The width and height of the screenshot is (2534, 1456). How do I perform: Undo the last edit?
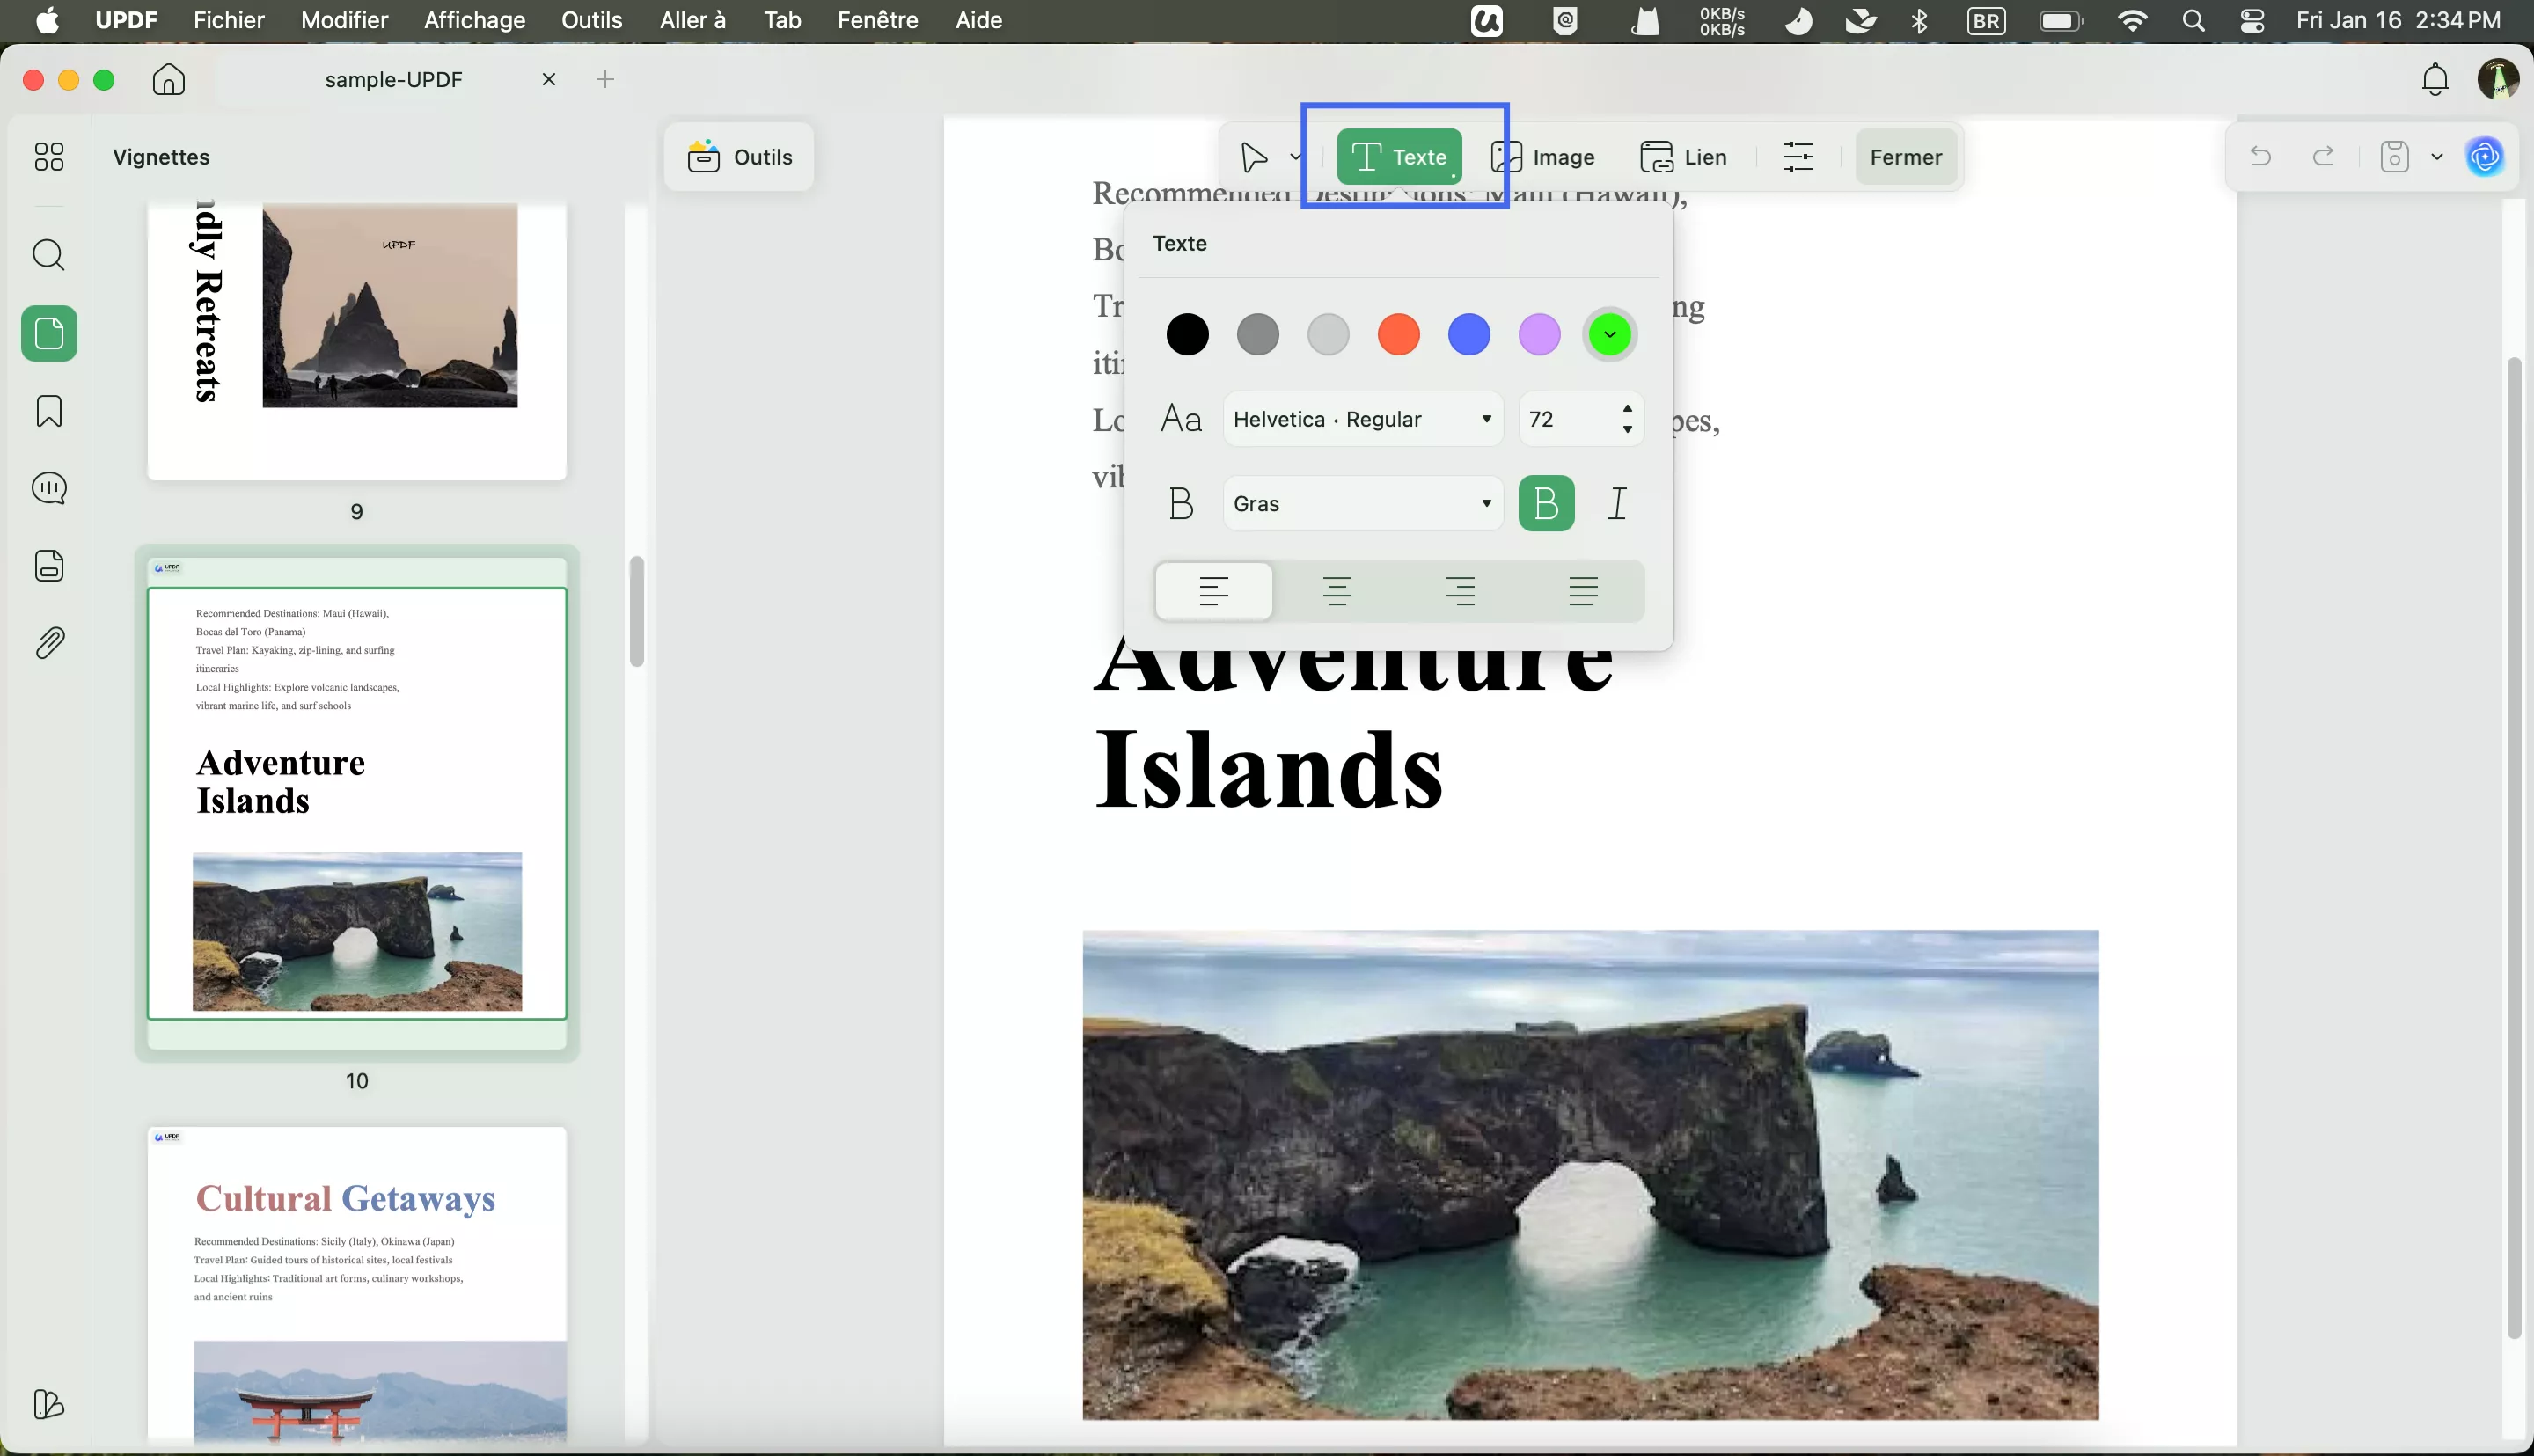2261,156
